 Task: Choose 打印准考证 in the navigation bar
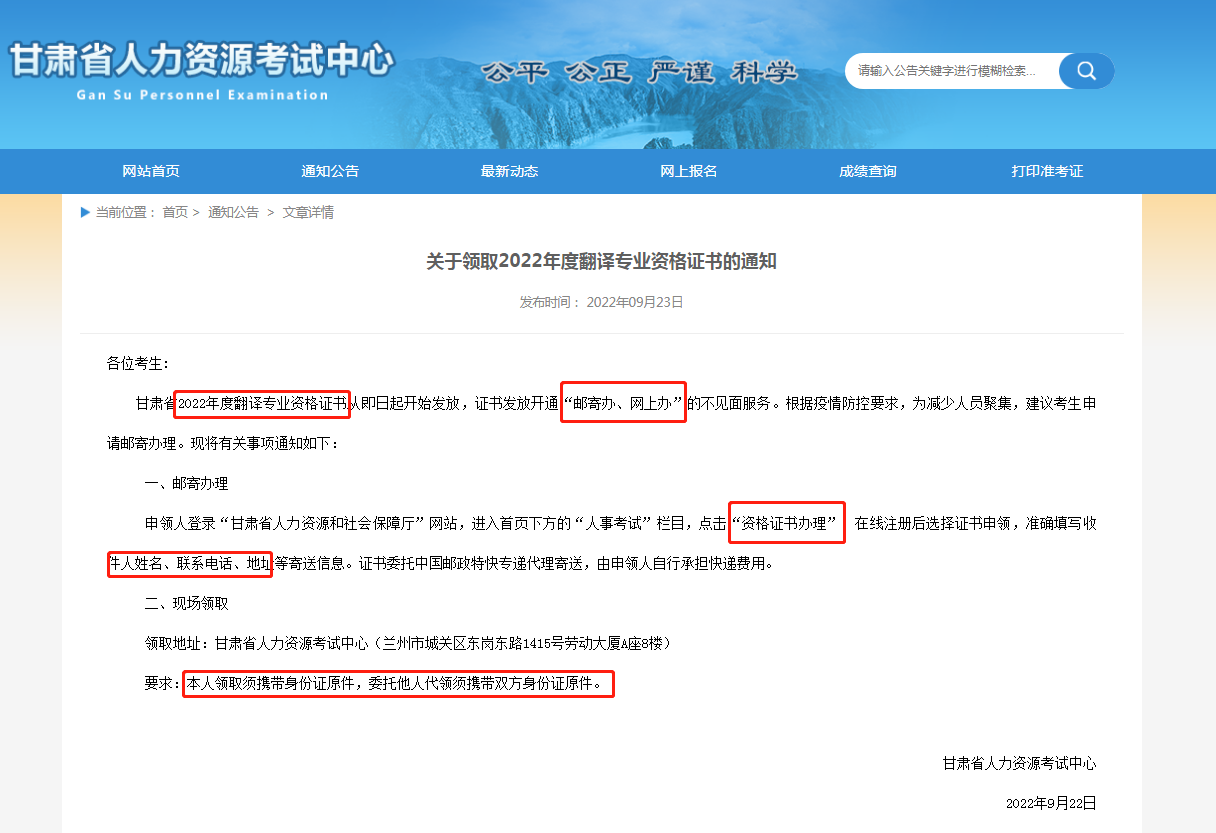point(1047,171)
